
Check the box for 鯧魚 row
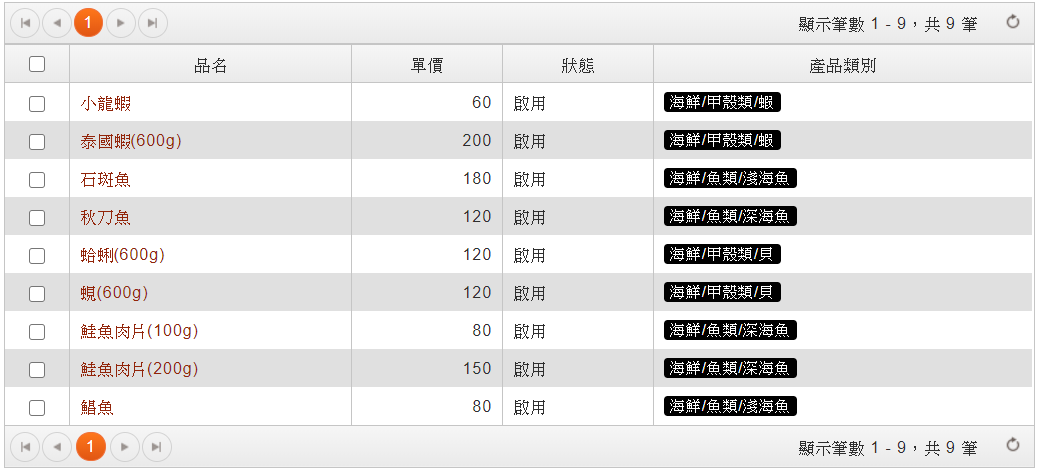tap(37, 407)
